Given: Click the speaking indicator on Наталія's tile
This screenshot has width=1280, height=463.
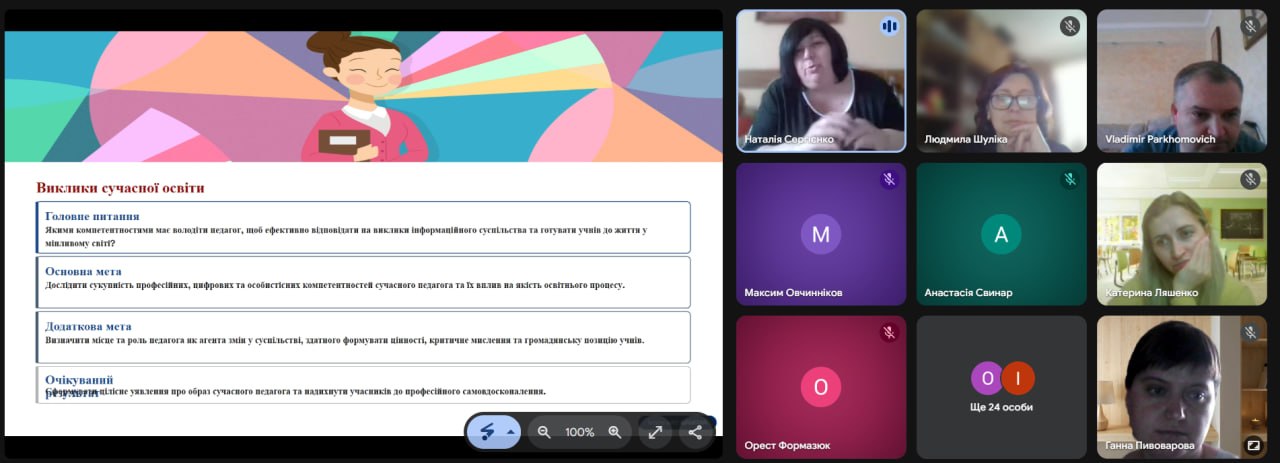Looking at the screenshot, I should pos(889,26).
